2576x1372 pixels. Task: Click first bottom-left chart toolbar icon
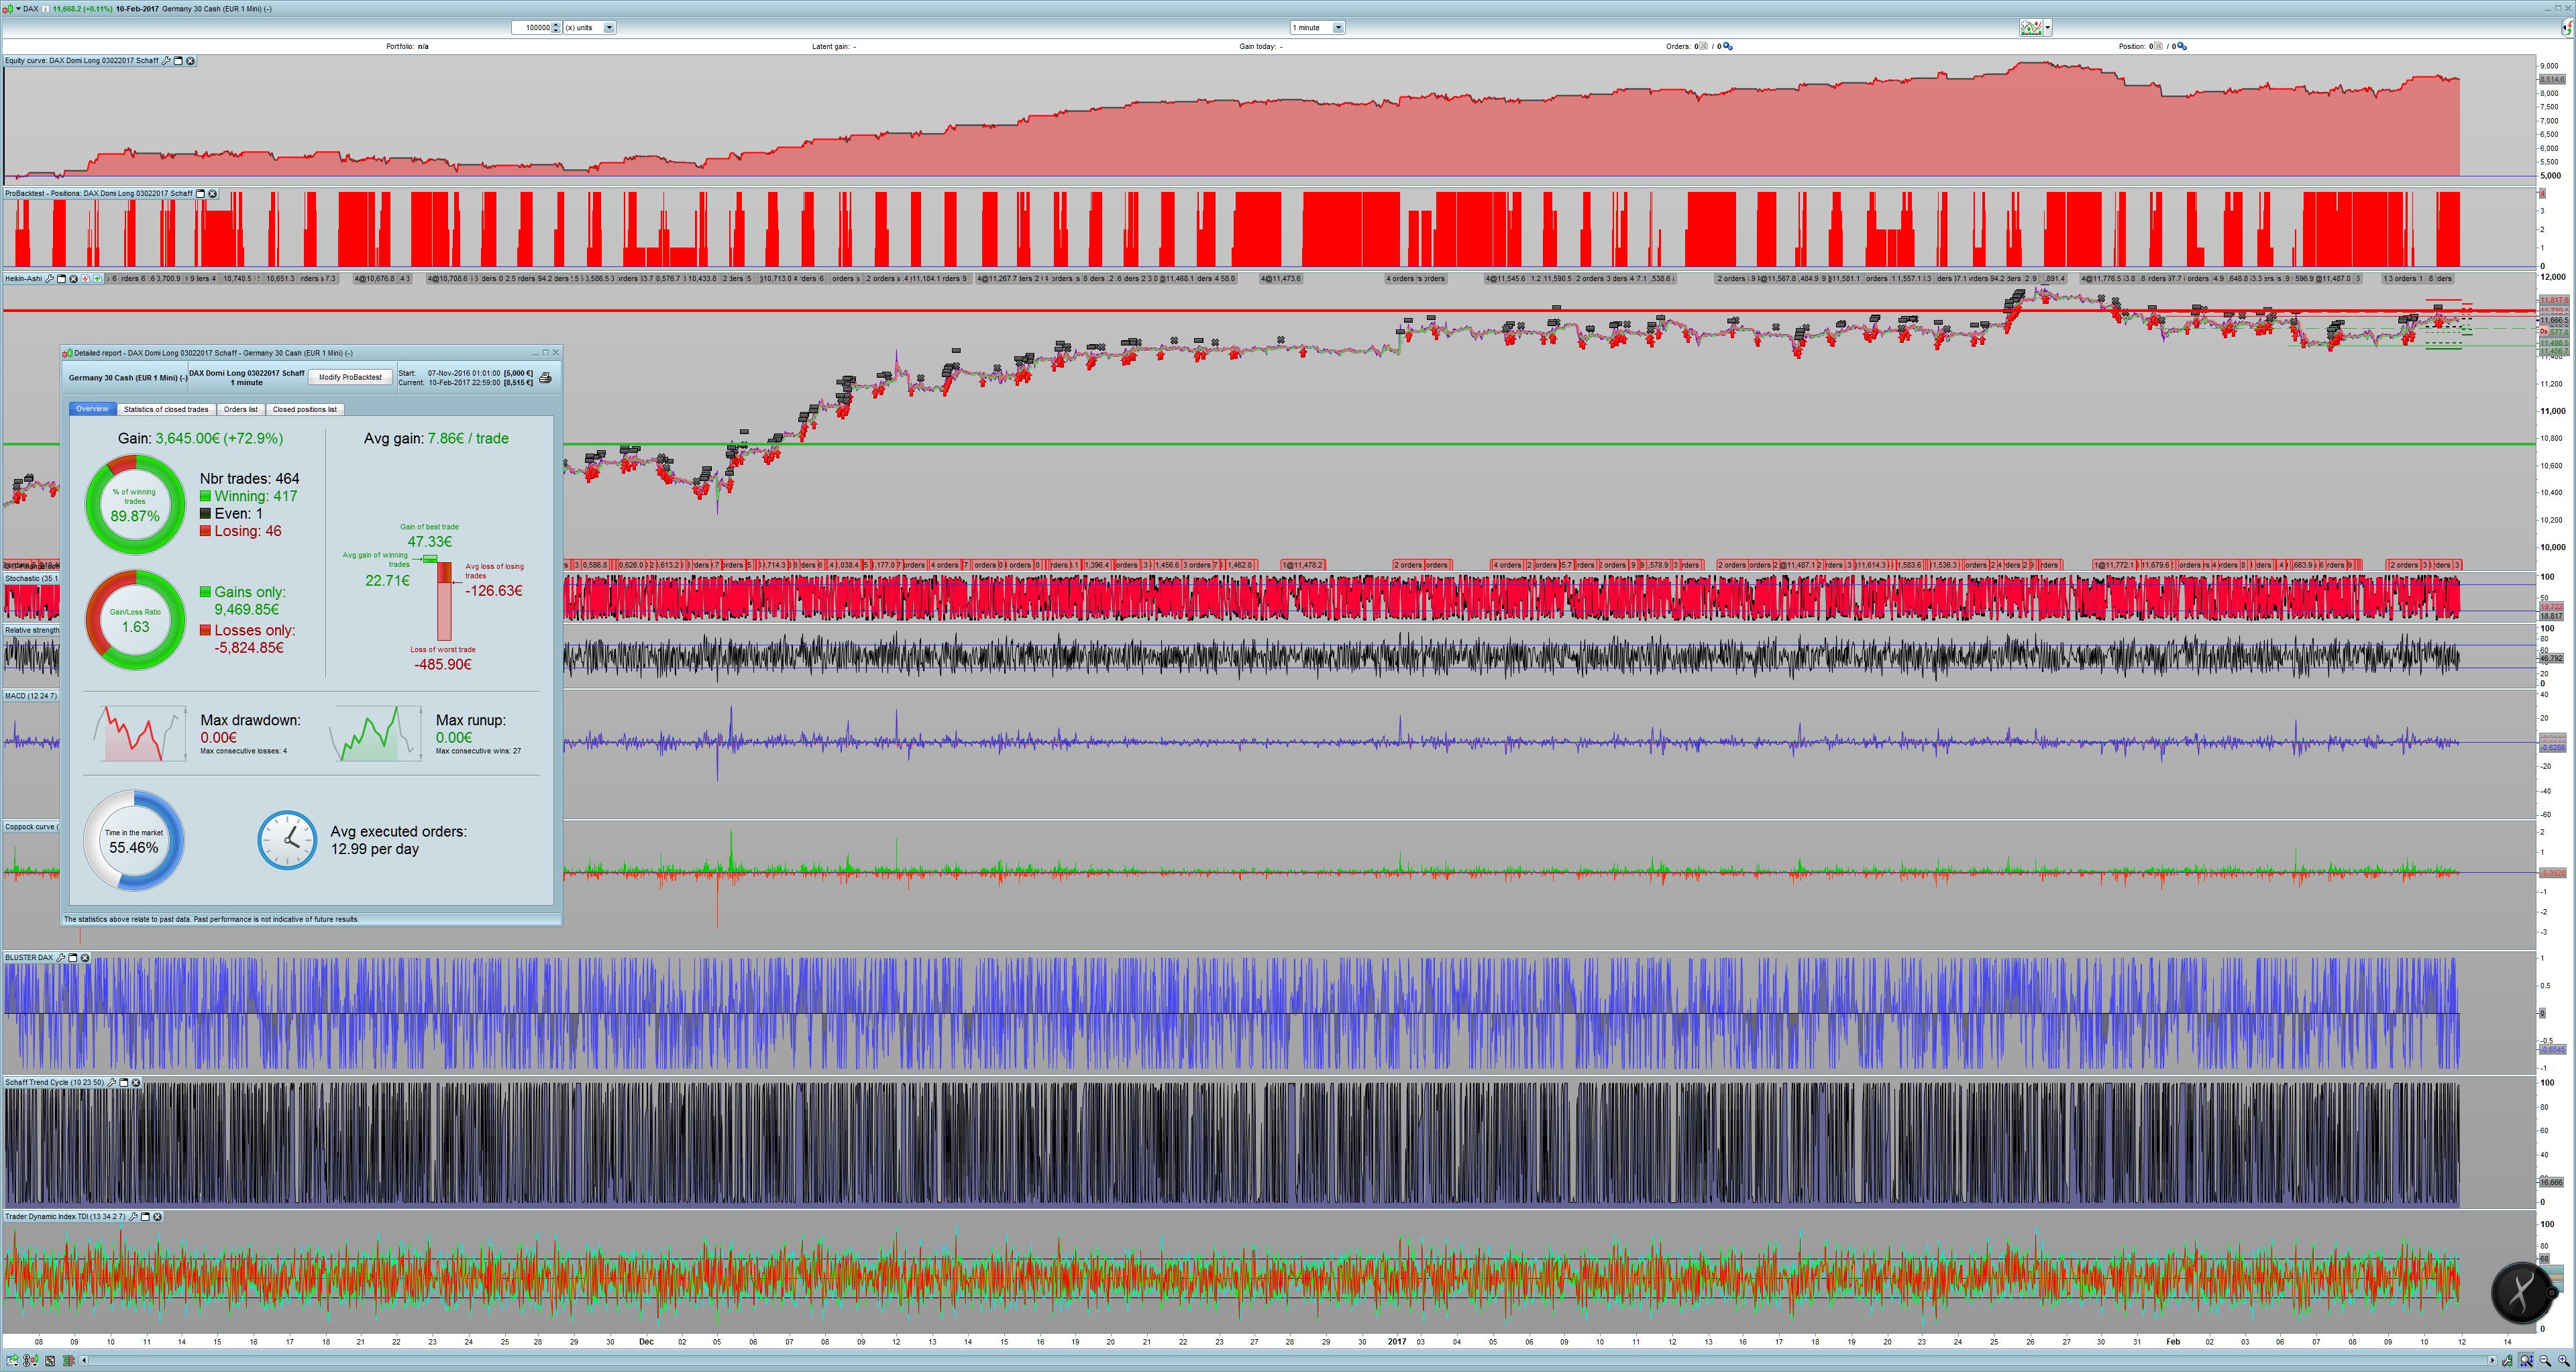pos(12,1361)
